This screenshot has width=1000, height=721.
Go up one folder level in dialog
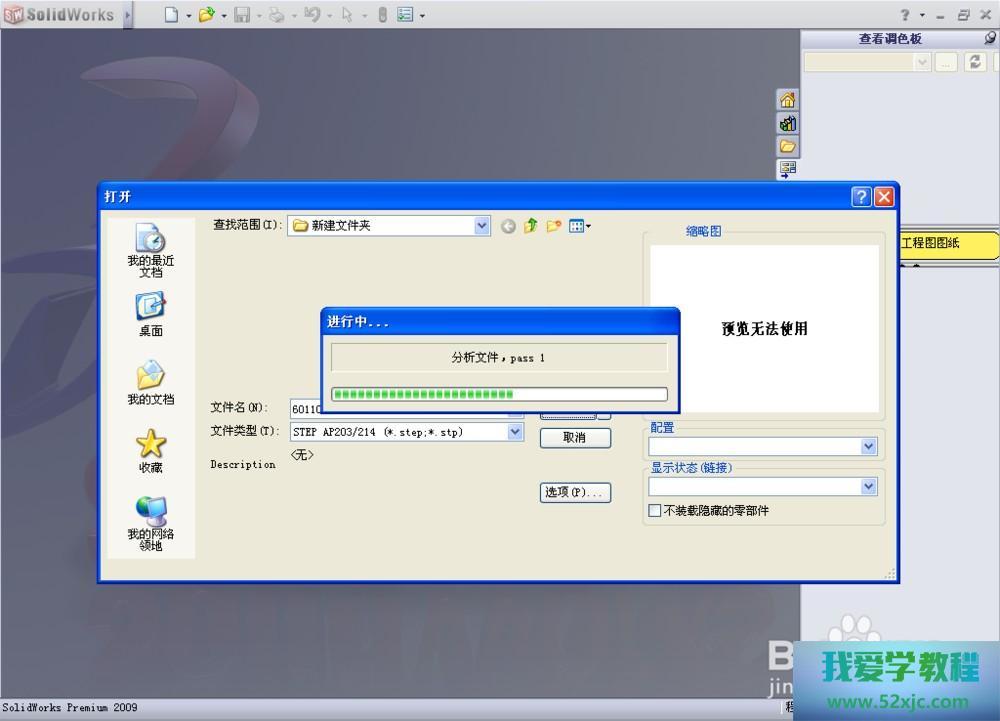tap(531, 226)
